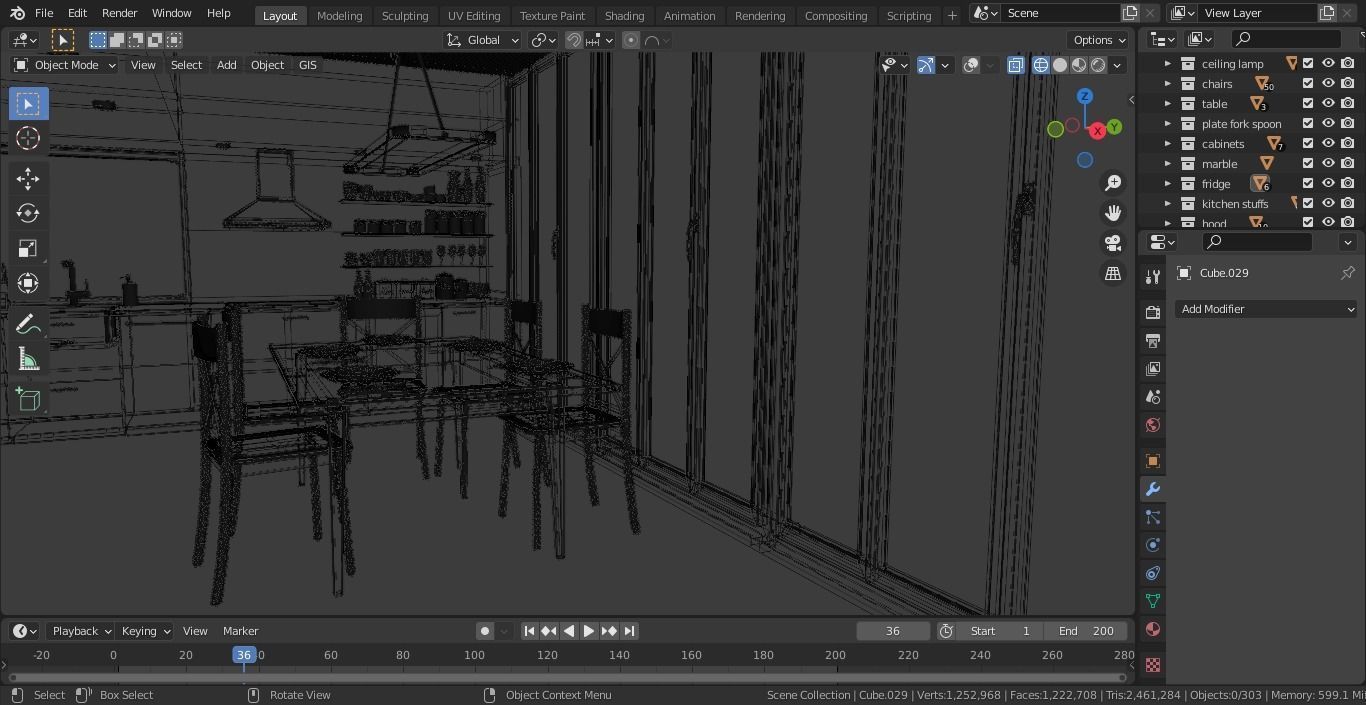
Task: Toggle X-ray mode
Action: [x=1015, y=65]
